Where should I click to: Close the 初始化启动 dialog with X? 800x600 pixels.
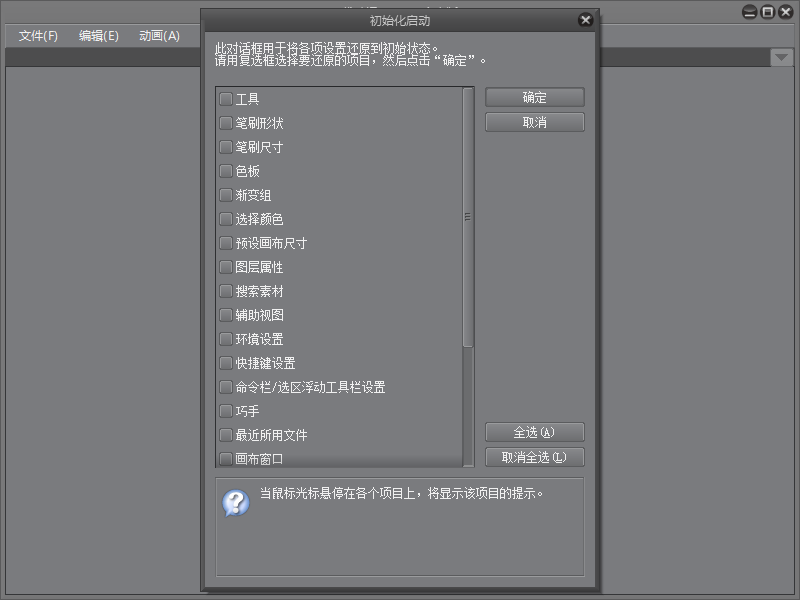point(585,20)
